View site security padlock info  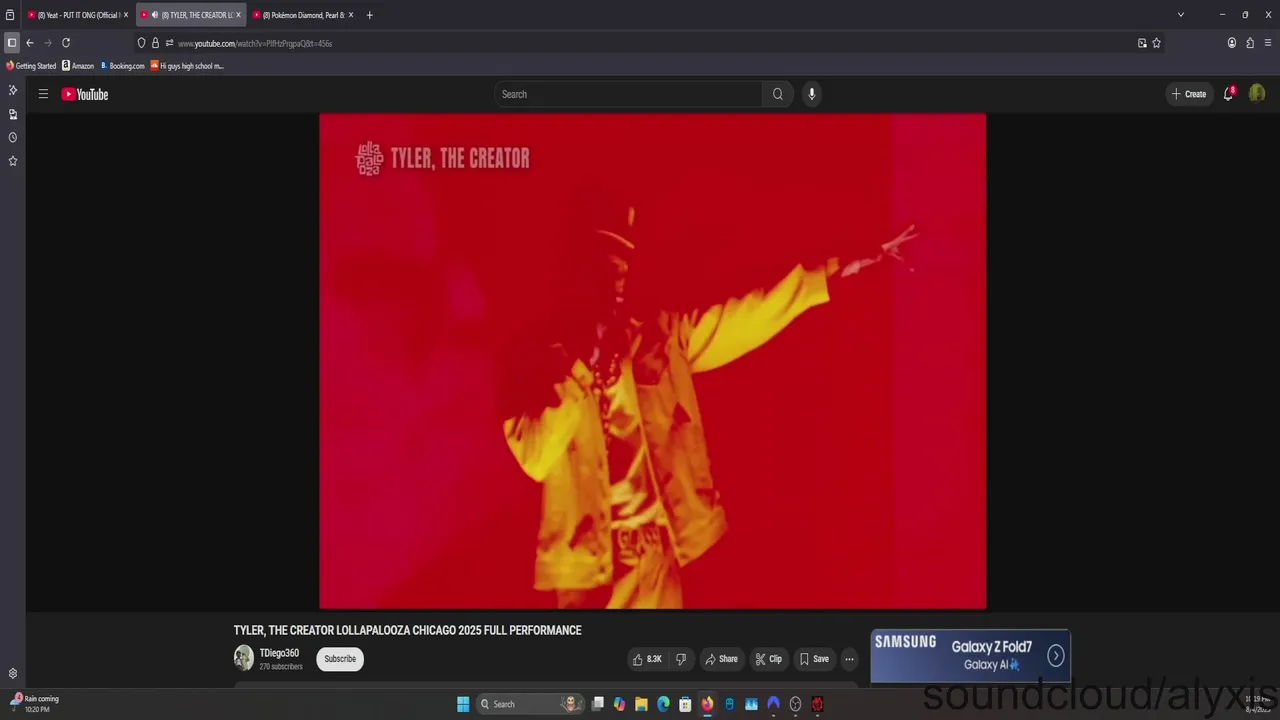(x=155, y=43)
